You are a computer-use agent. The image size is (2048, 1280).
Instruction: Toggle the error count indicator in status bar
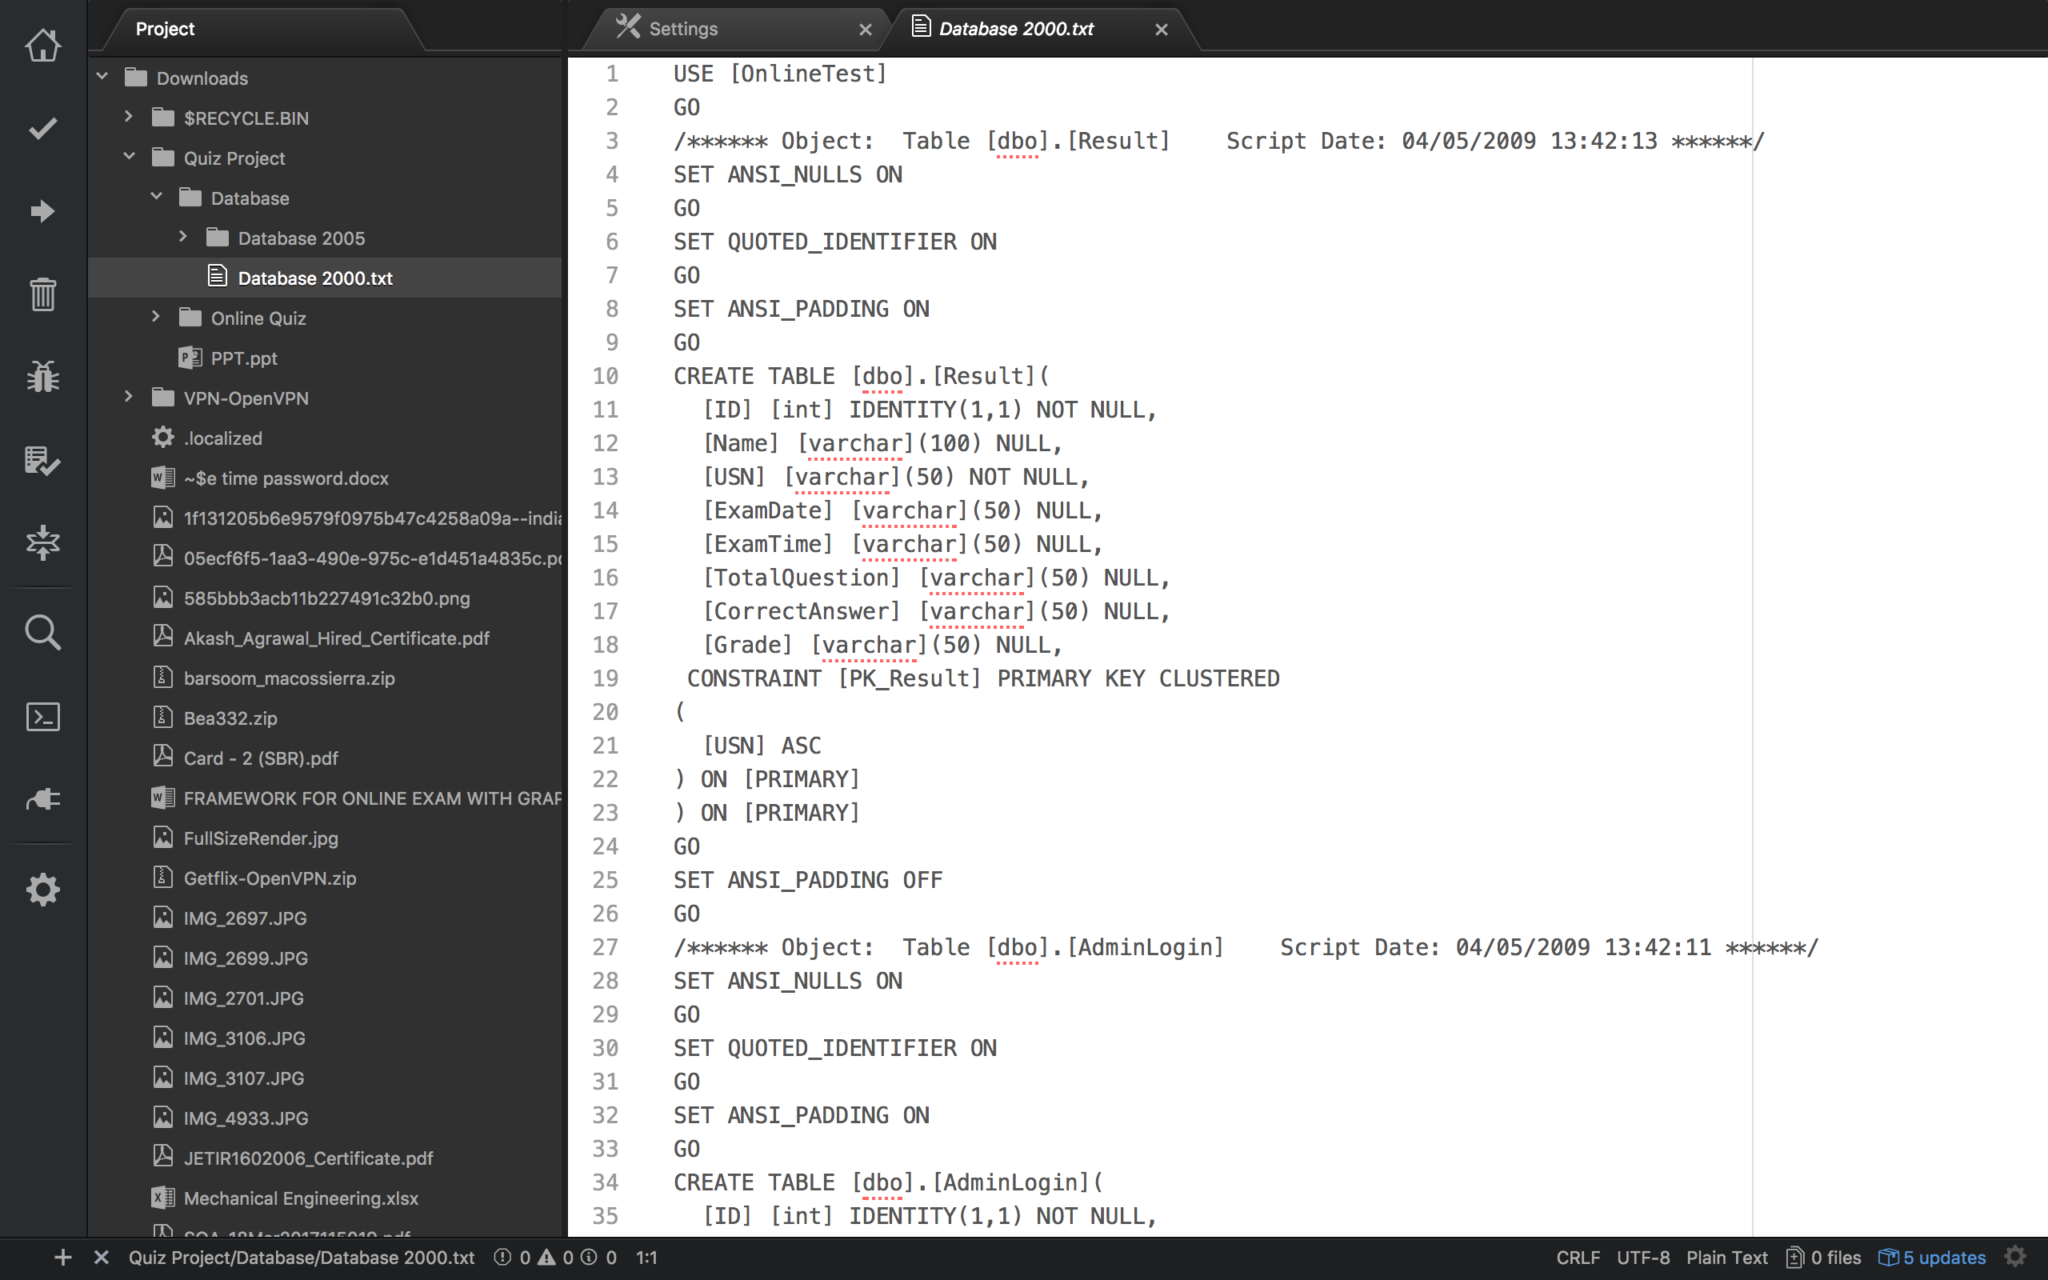coord(513,1258)
